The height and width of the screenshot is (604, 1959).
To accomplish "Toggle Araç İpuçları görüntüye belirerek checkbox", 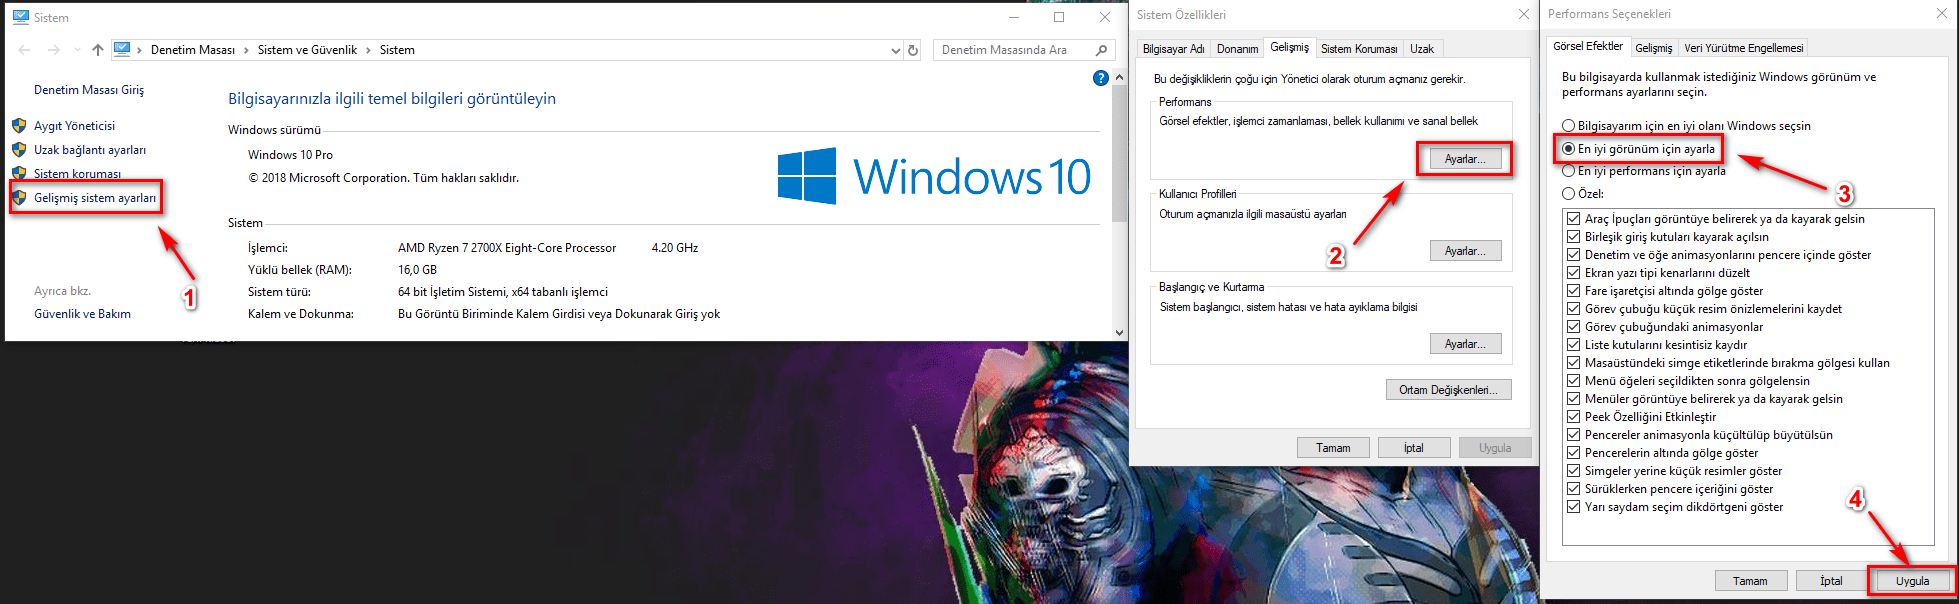I will pos(1574,219).
